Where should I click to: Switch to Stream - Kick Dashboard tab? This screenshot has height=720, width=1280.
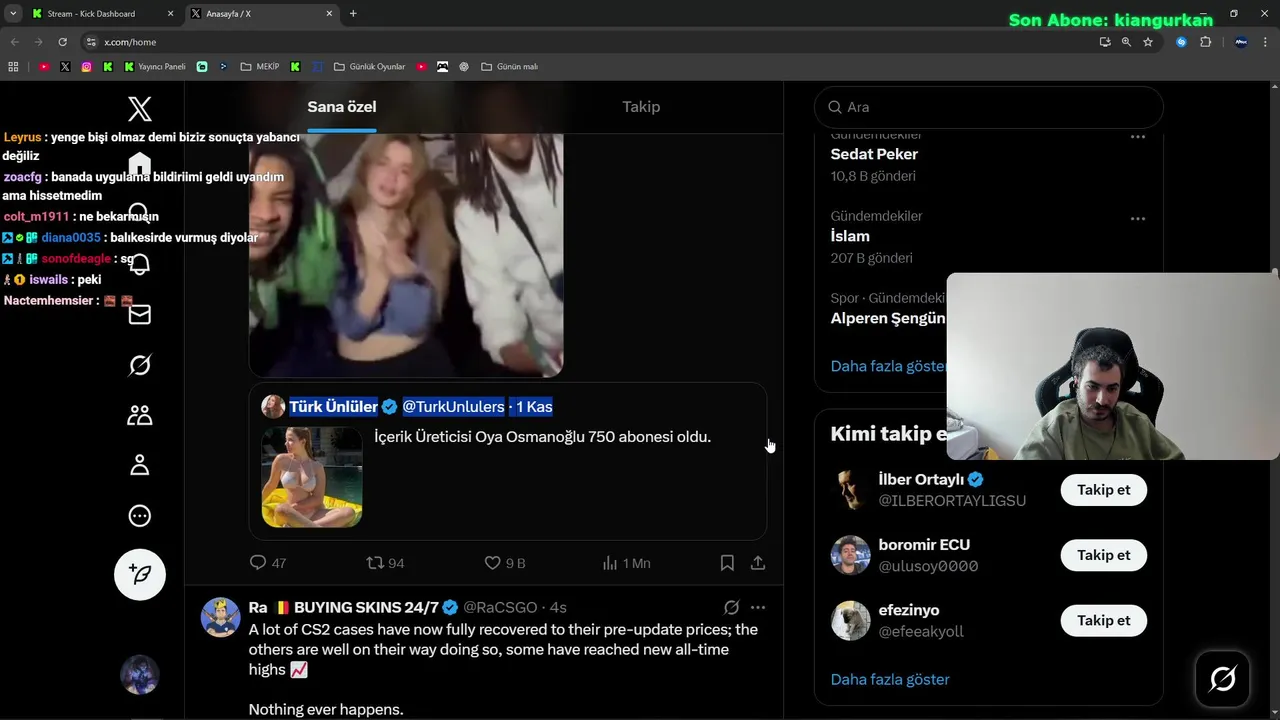(x=100, y=14)
